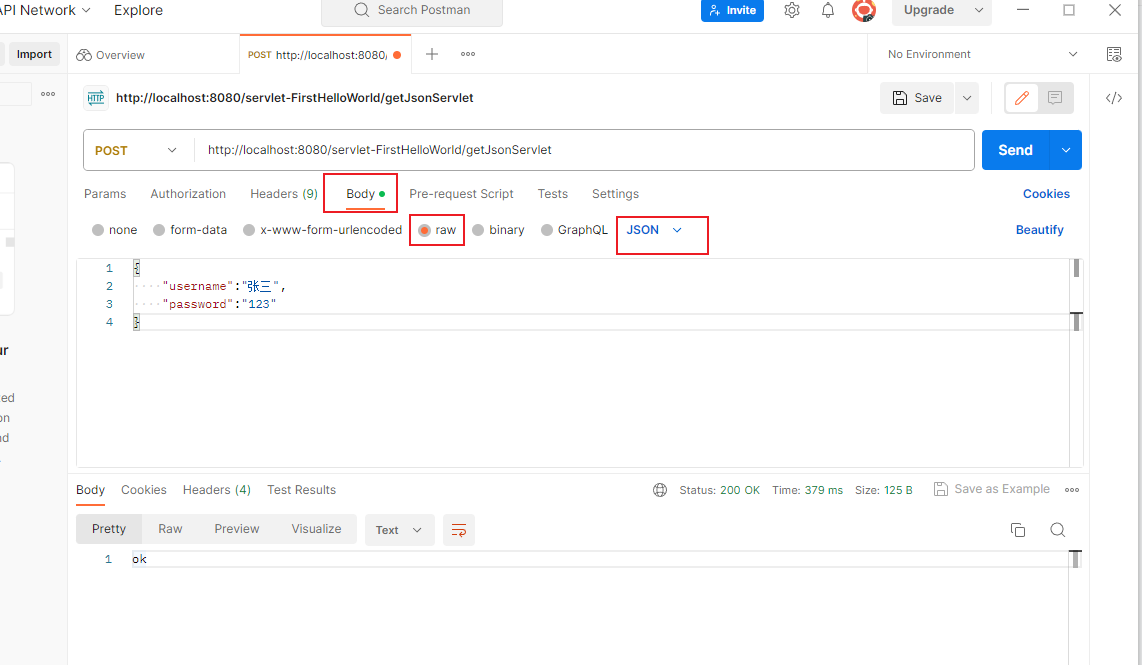This screenshot has height=665, width=1142.
Task: Expand the Send button arrow options
Action: [1066, 150]
